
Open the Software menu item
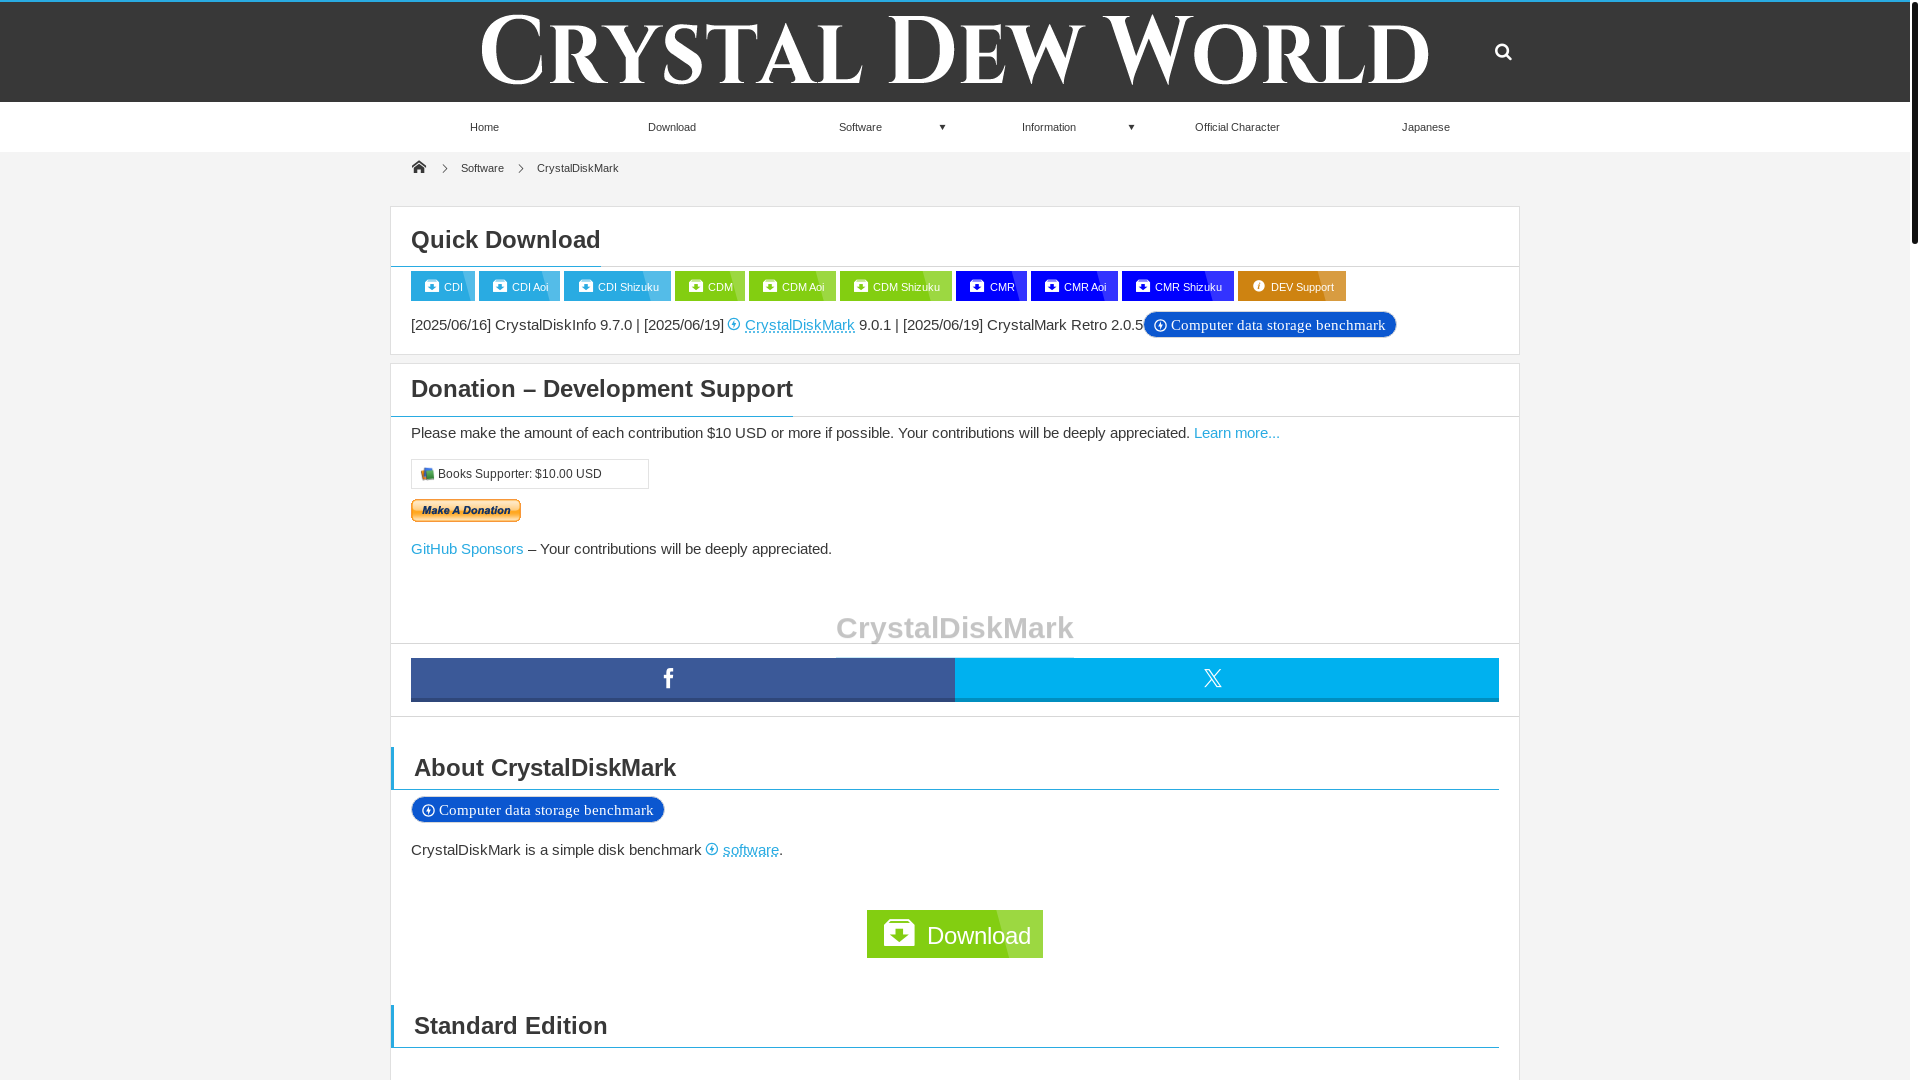coord(860,127)
